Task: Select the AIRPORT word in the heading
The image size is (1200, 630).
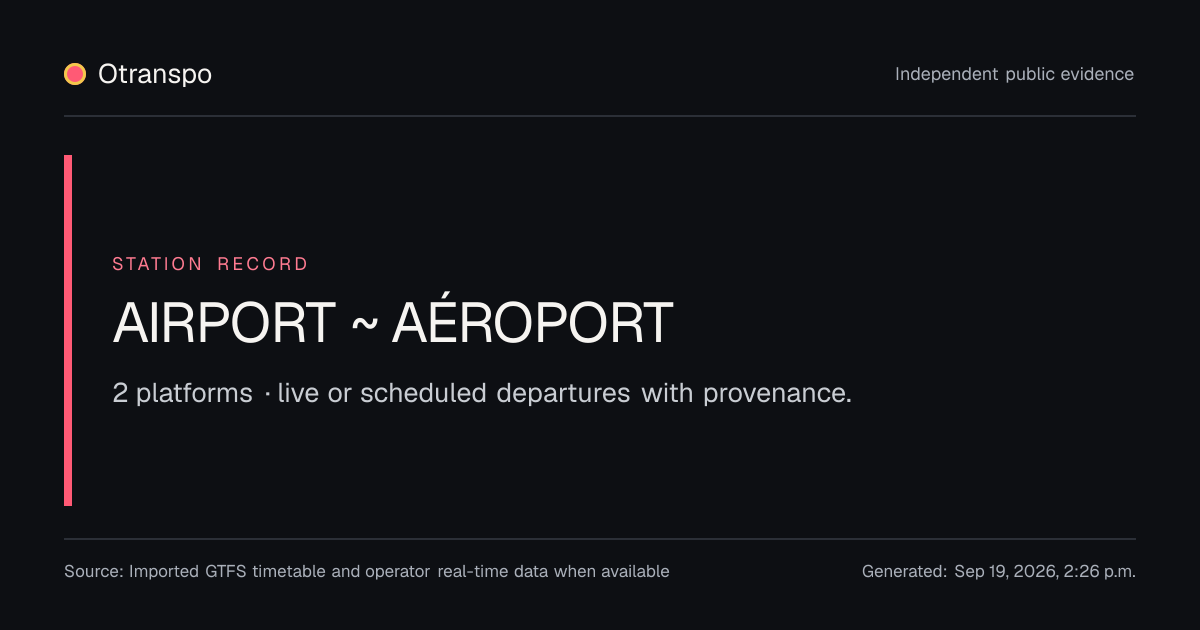Action: [224, 323]
